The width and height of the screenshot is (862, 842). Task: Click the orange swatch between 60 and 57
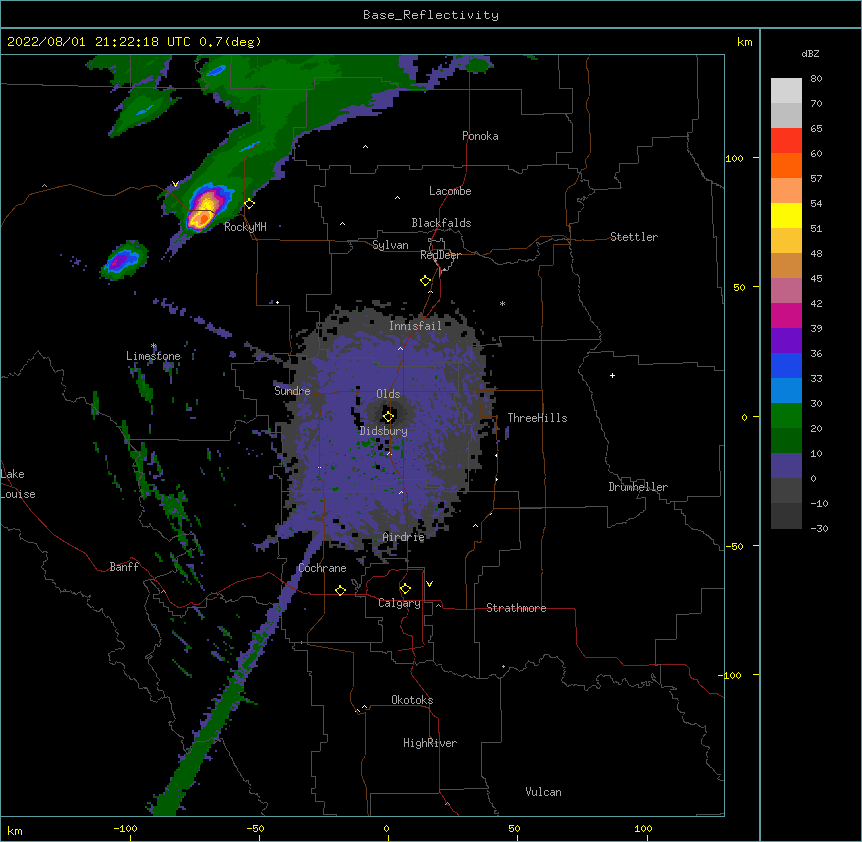(786, 166)
